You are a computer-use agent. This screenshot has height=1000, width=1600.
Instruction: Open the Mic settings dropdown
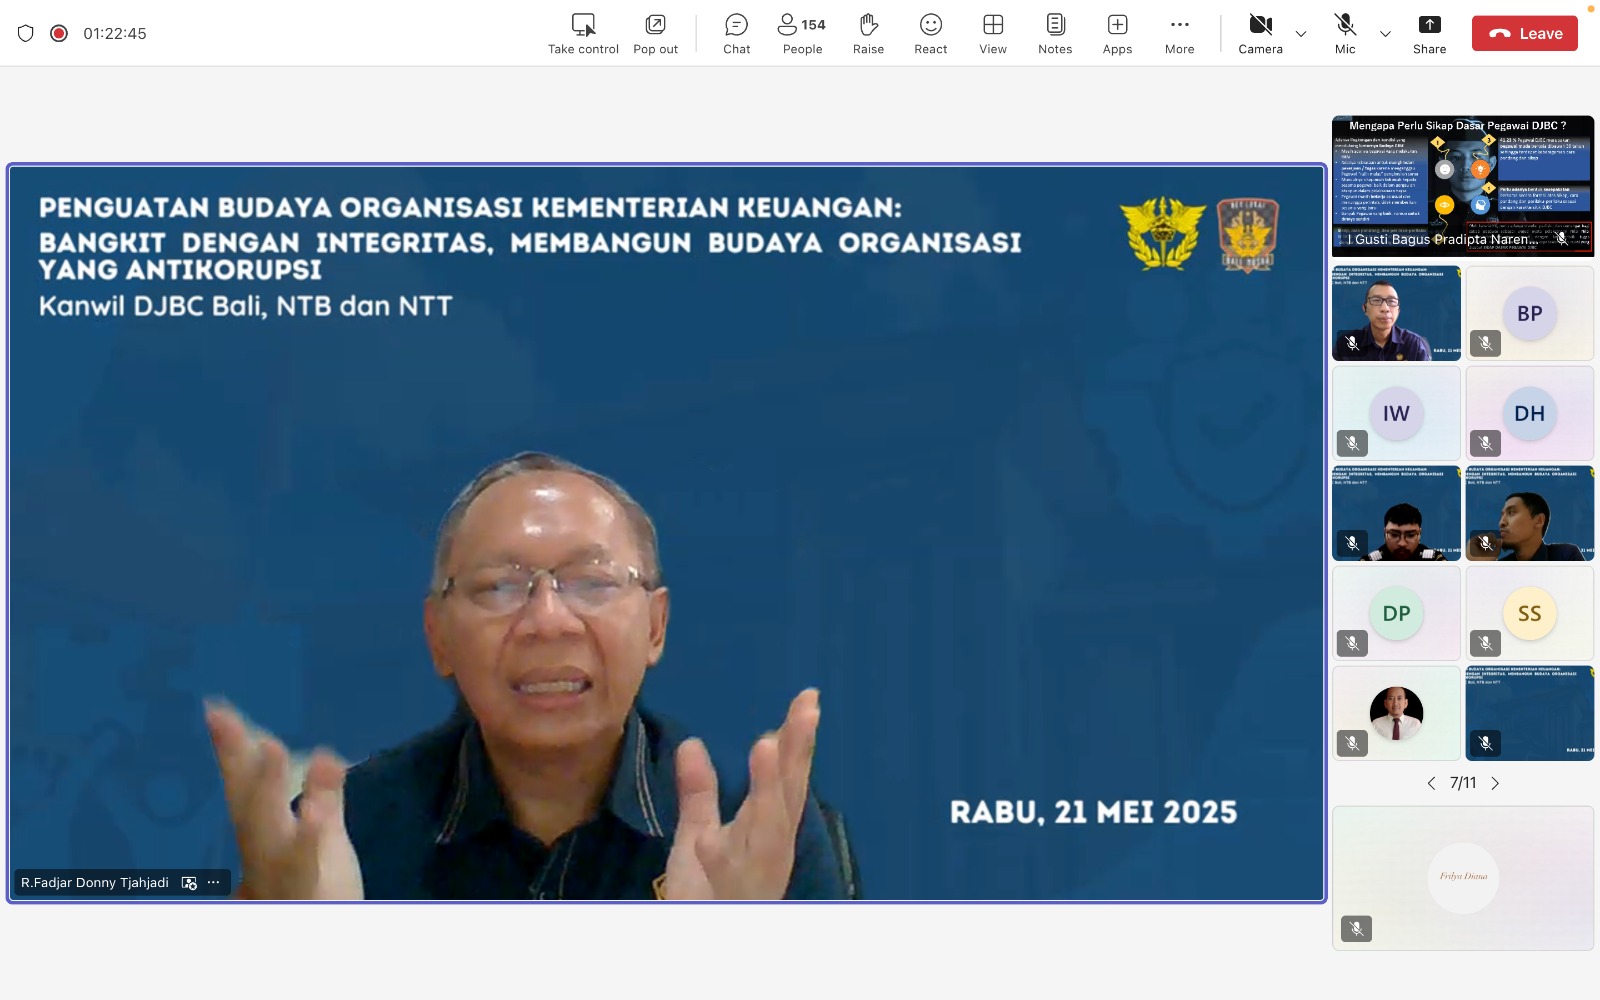click(1386, 33)
